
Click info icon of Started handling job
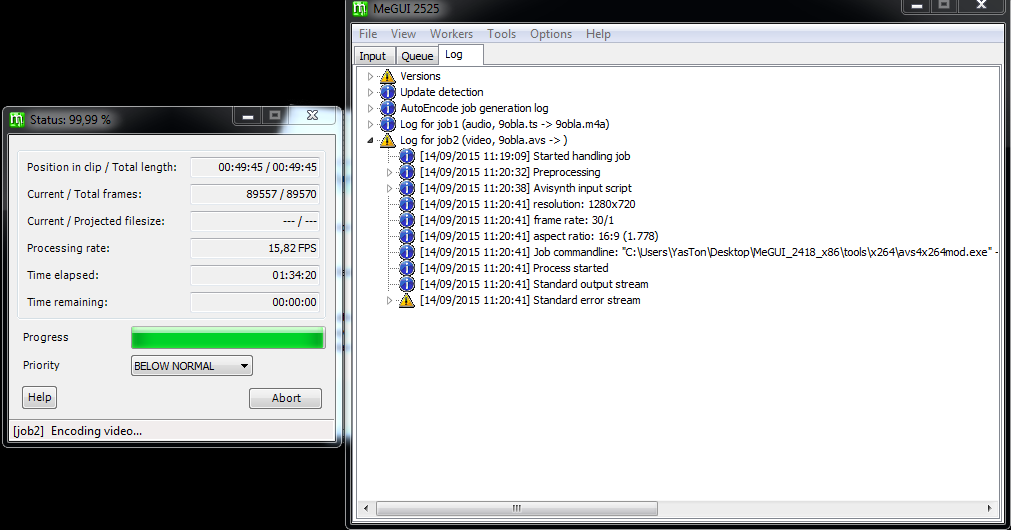click(407, 156)
